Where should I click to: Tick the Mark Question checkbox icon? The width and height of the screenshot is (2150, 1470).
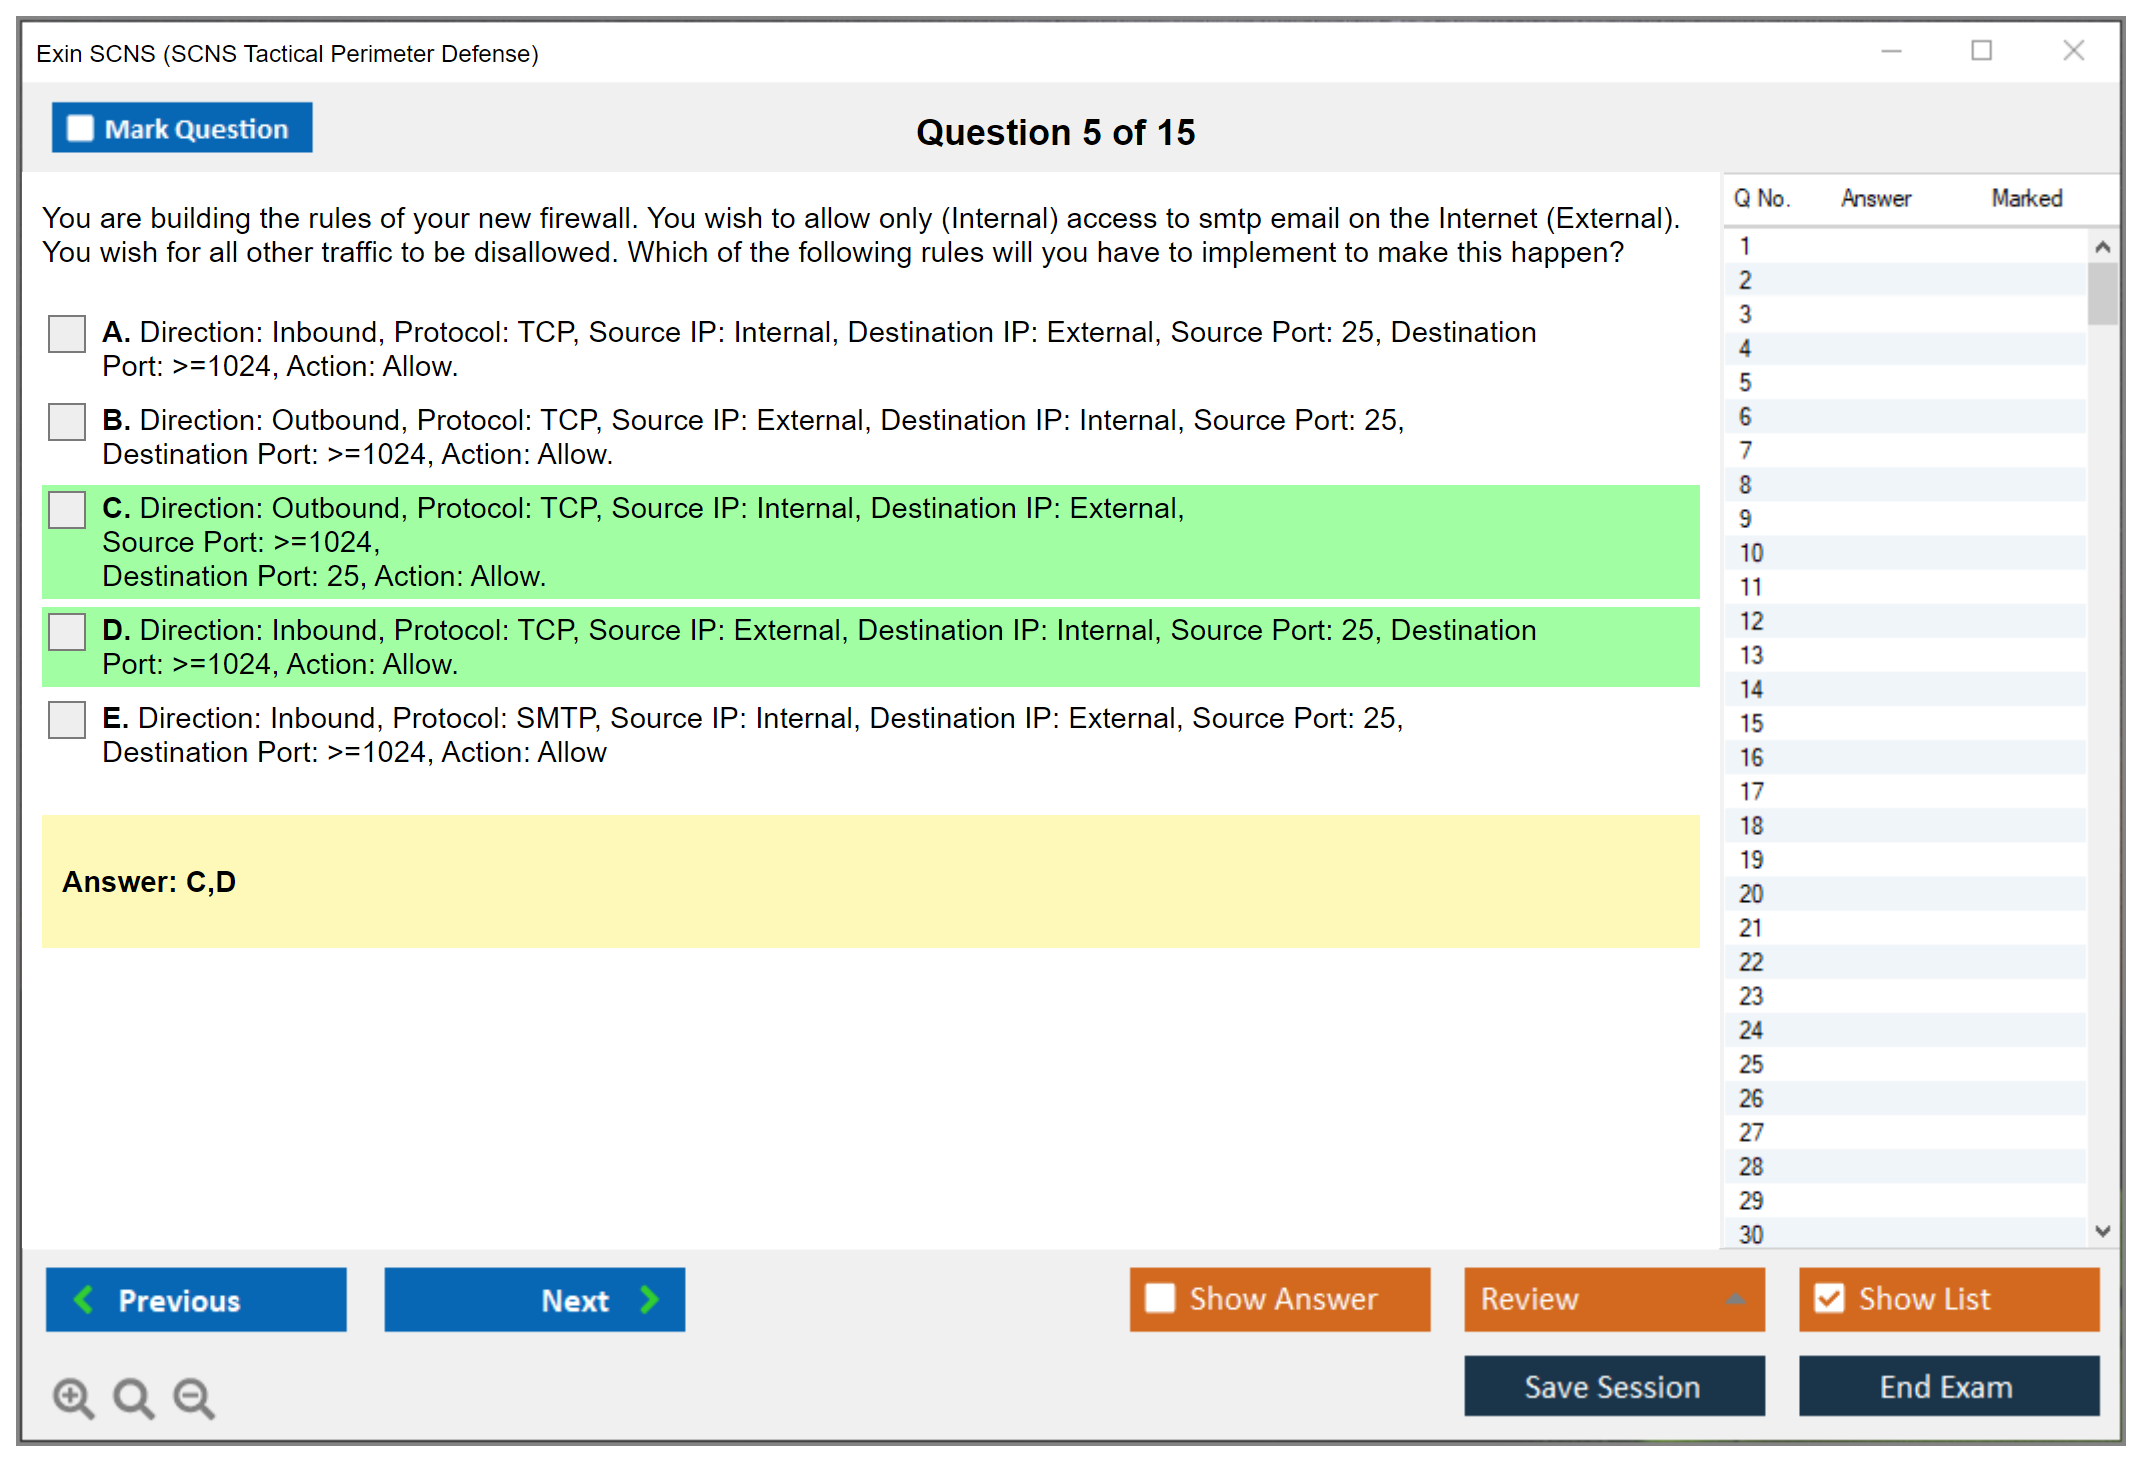click(x=80, y=128)
